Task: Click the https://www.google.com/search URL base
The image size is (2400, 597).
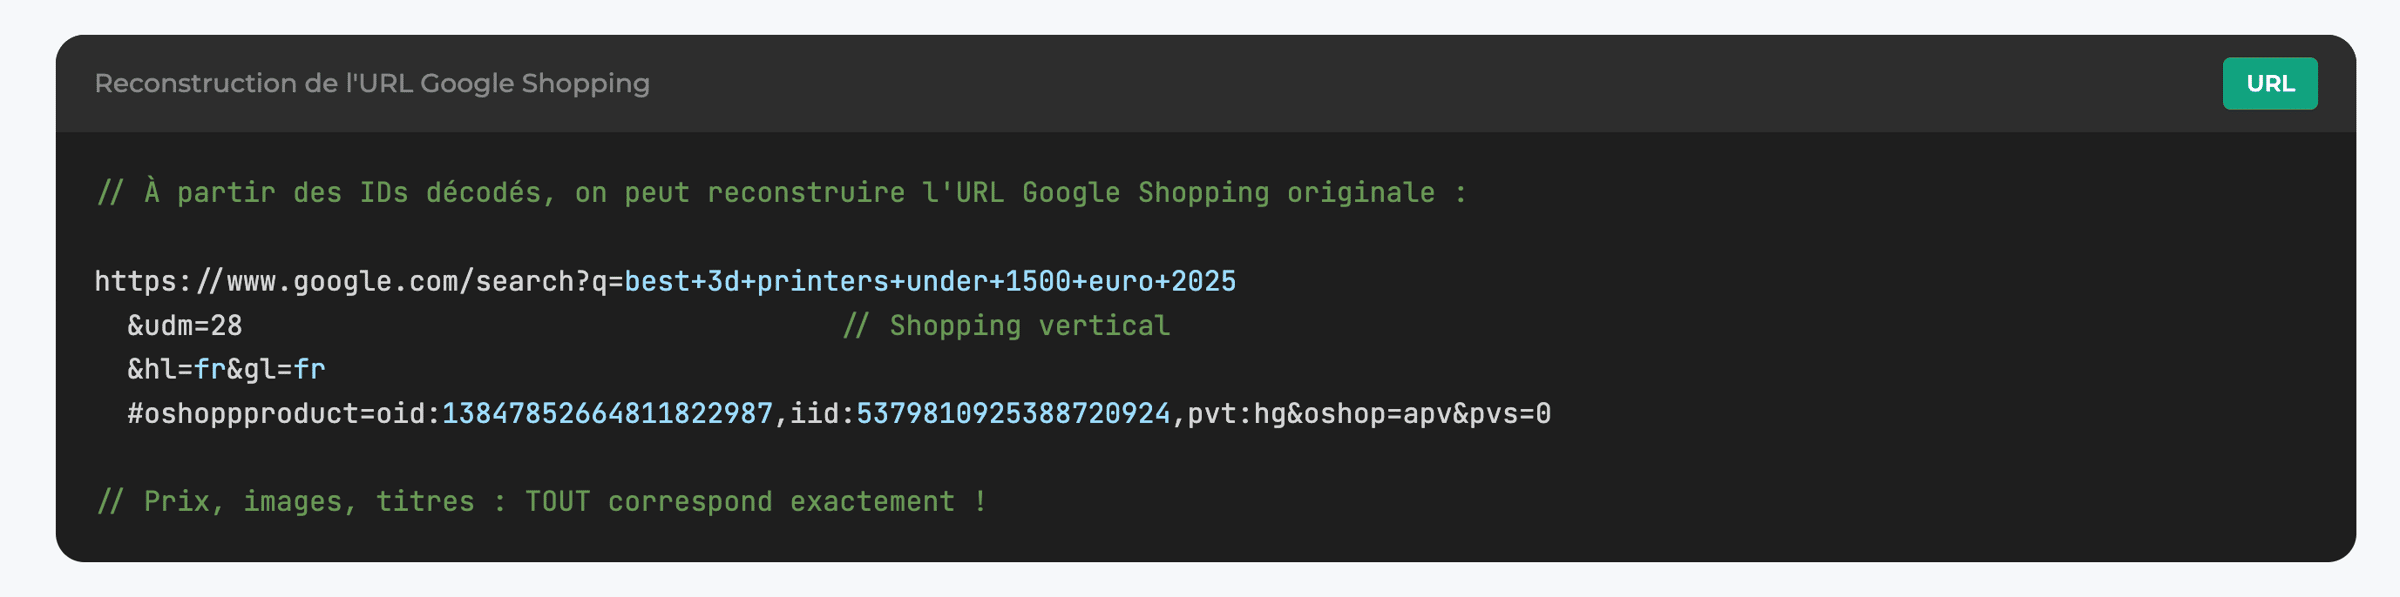Action: [x=340, y=282]
